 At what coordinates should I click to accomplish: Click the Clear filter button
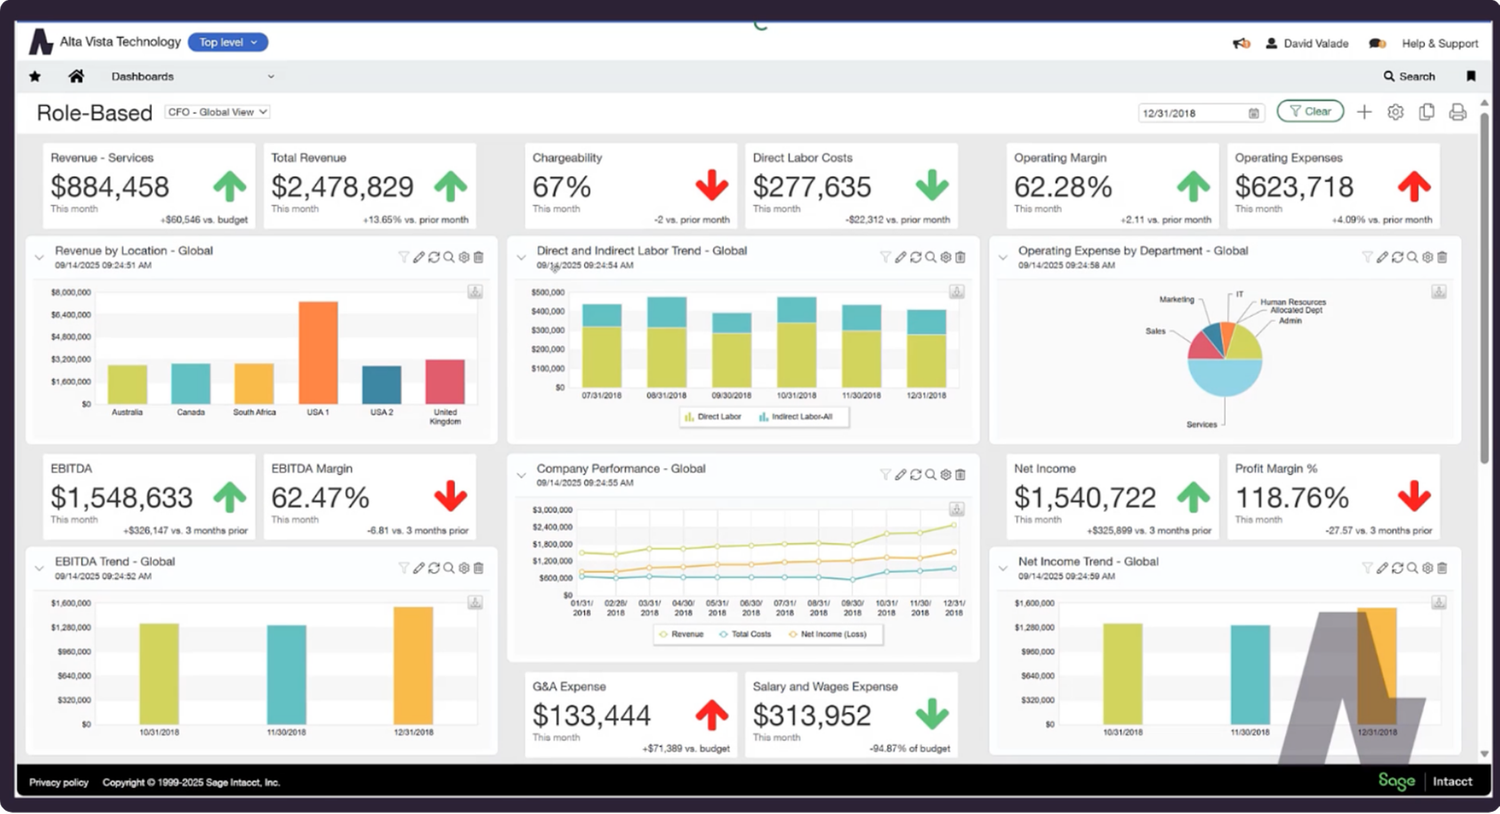coord(1310,111)
